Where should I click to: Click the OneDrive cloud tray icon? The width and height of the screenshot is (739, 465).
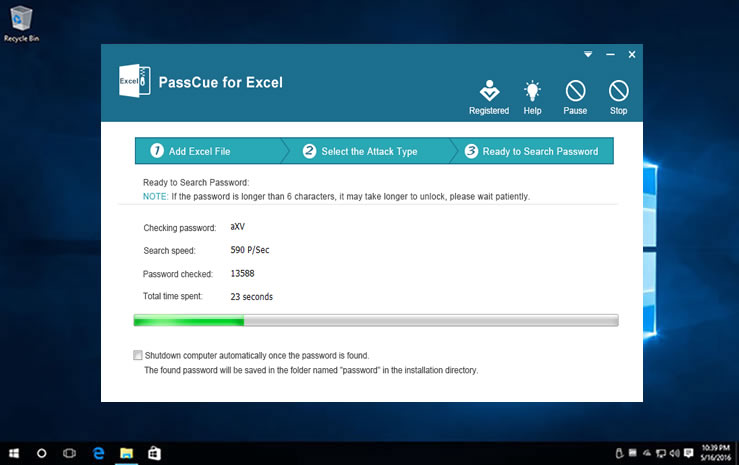click(x=647, y=453)
